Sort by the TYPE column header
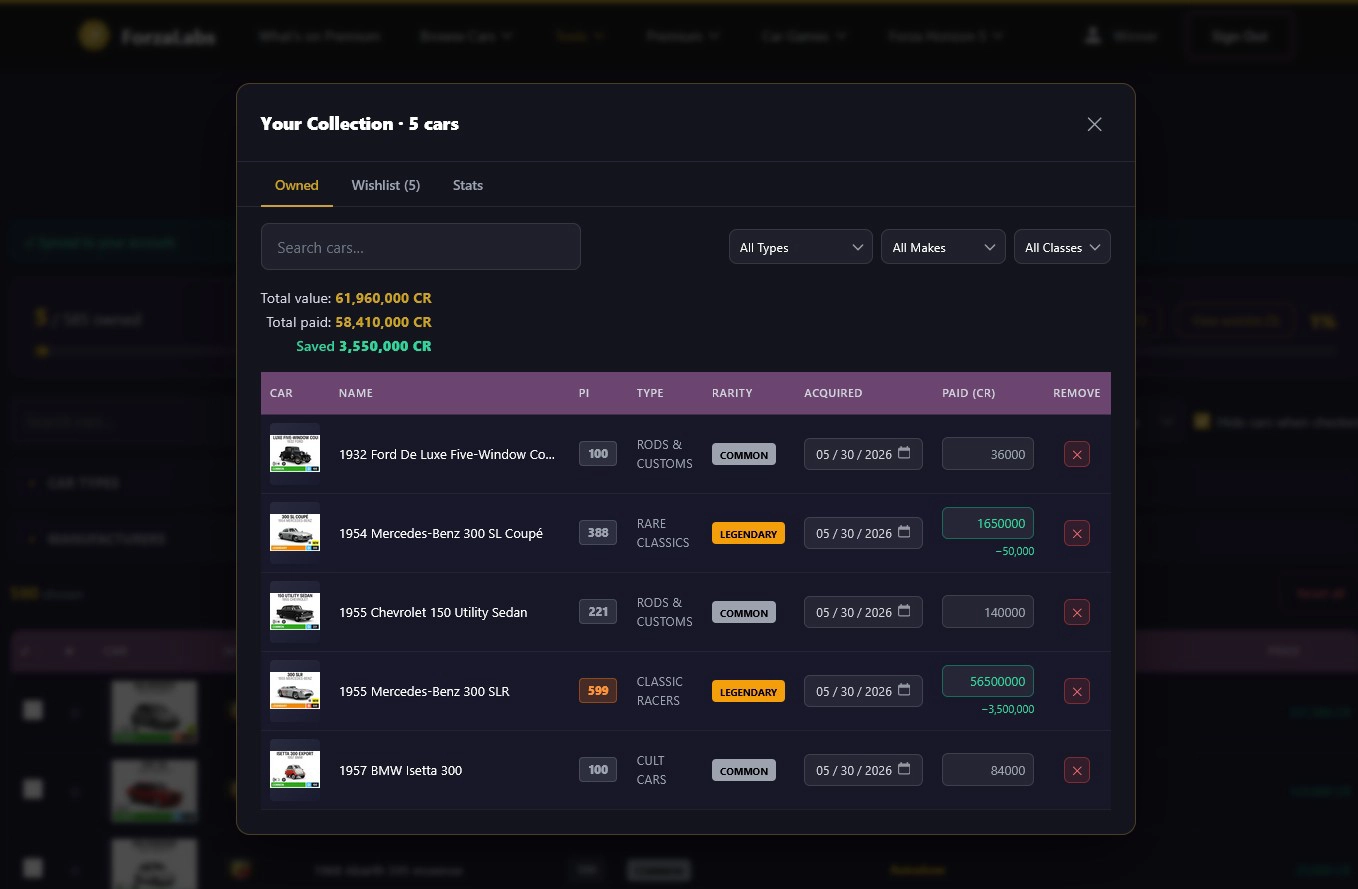 pyautogui.click(x=650, y=393)
